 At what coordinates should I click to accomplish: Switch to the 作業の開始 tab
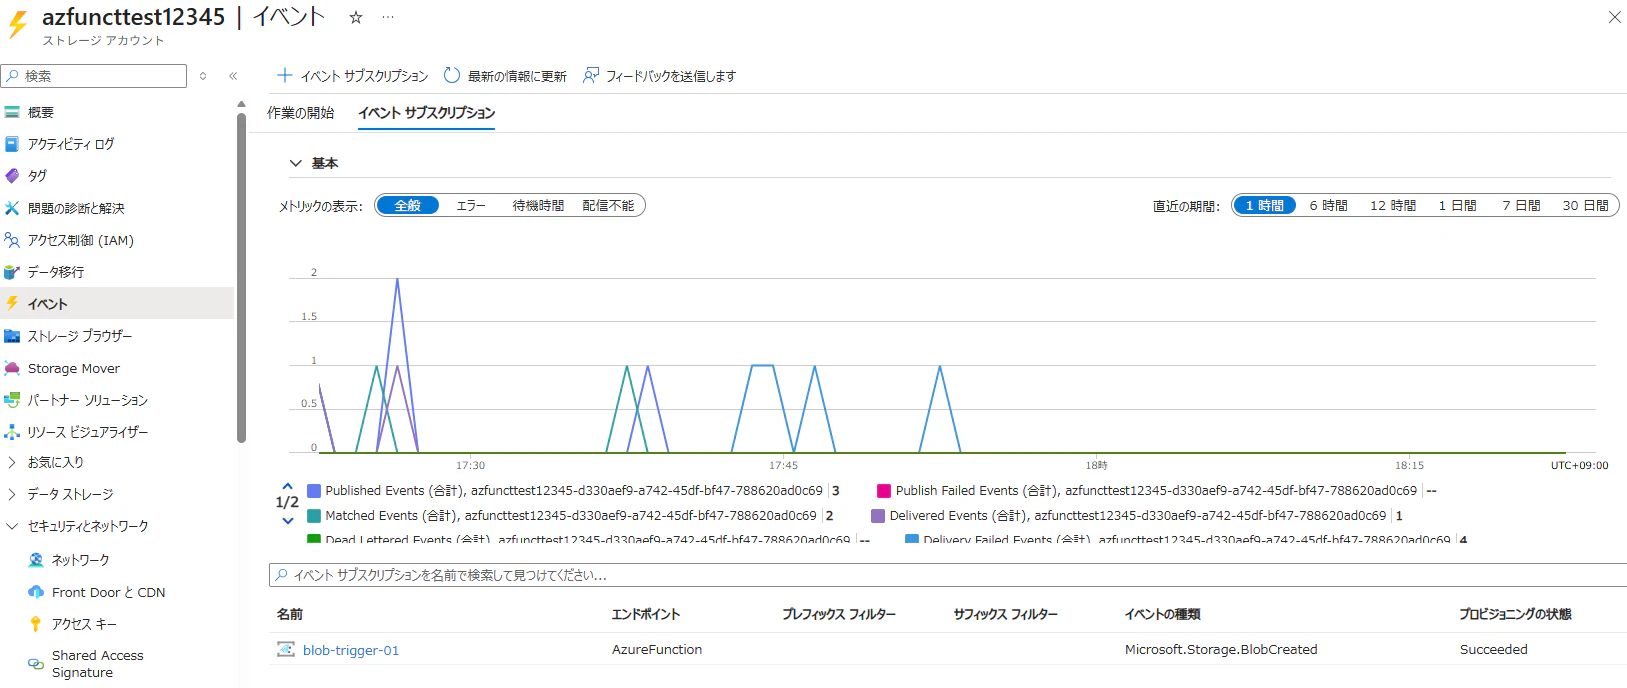301,113
